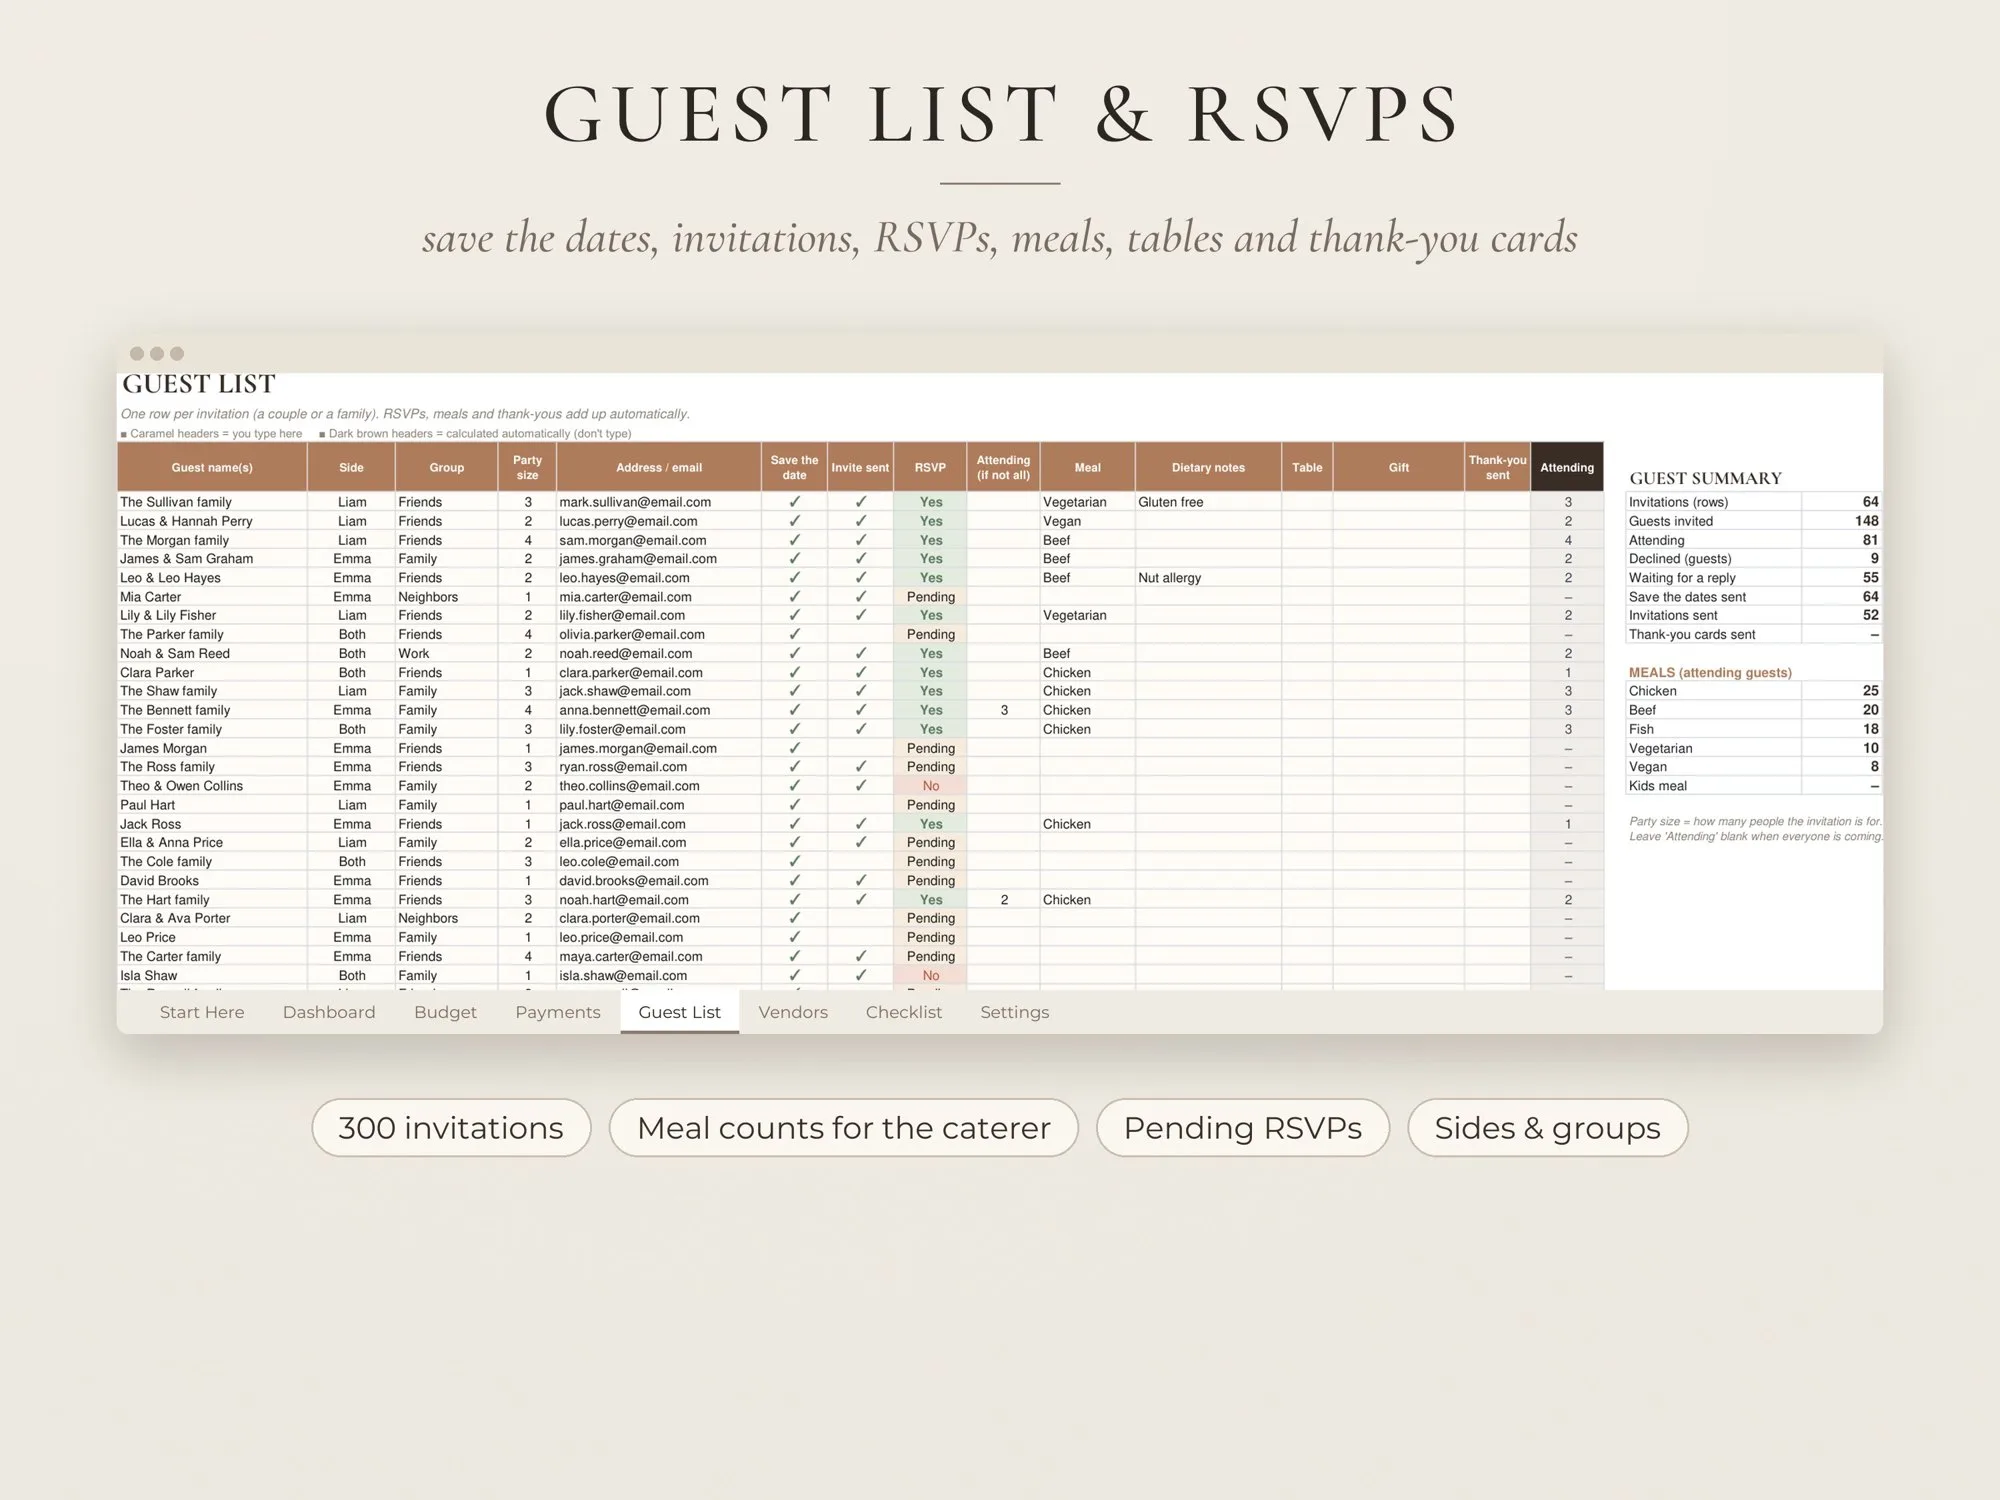Click Meal counts for the caterer pill
Viewport: 2000px width, 1500px height.
843,1128
